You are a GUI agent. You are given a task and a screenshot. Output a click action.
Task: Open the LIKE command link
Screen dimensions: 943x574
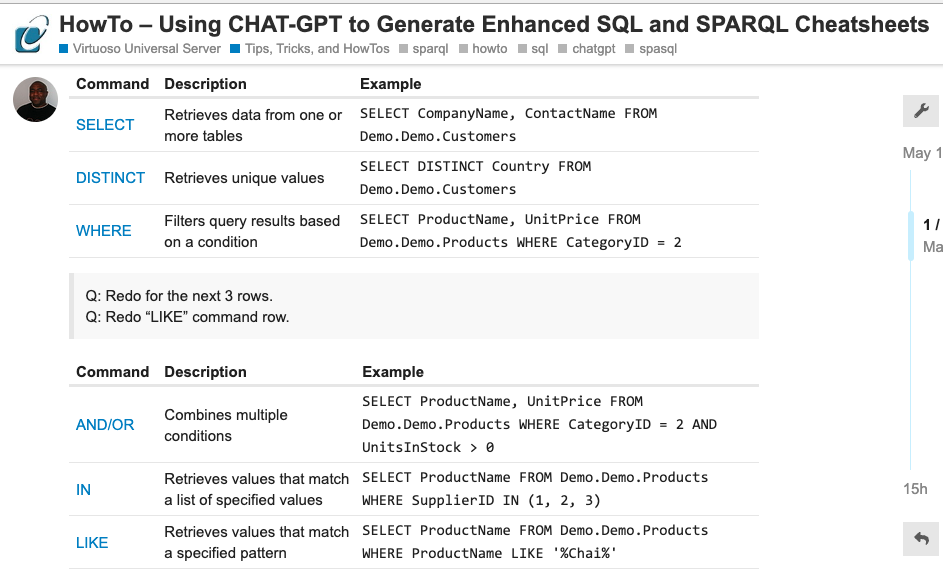pos(92,543)
